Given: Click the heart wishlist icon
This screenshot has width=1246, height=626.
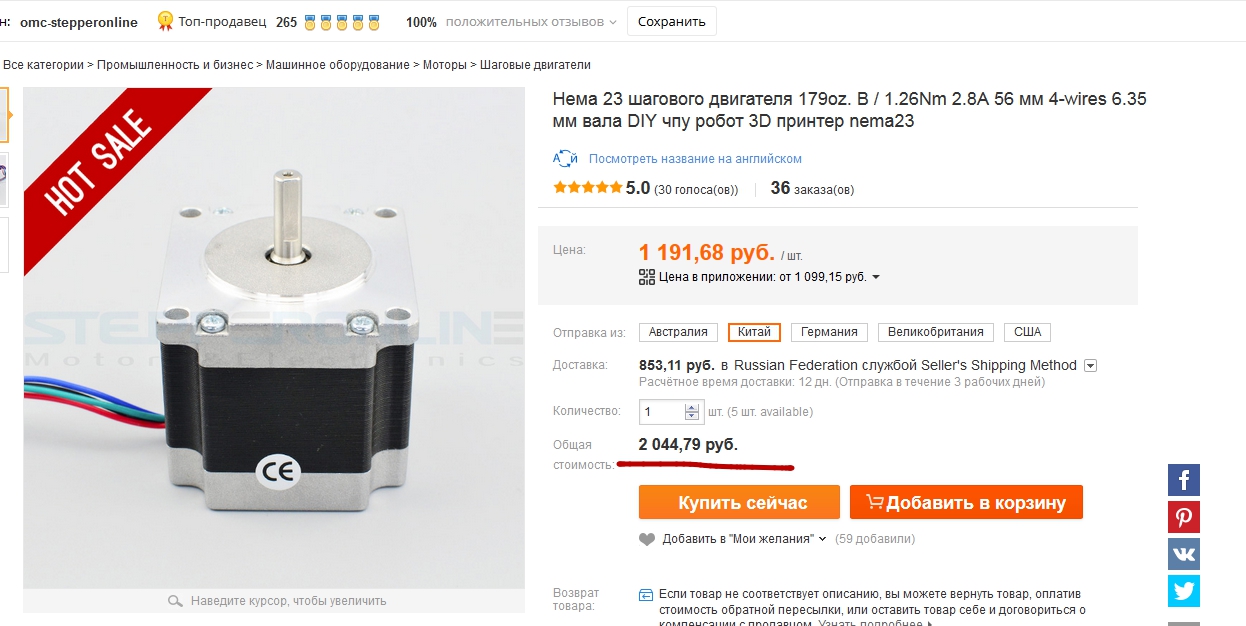Looking at the screenshot, I should click(x=647, y=539).
